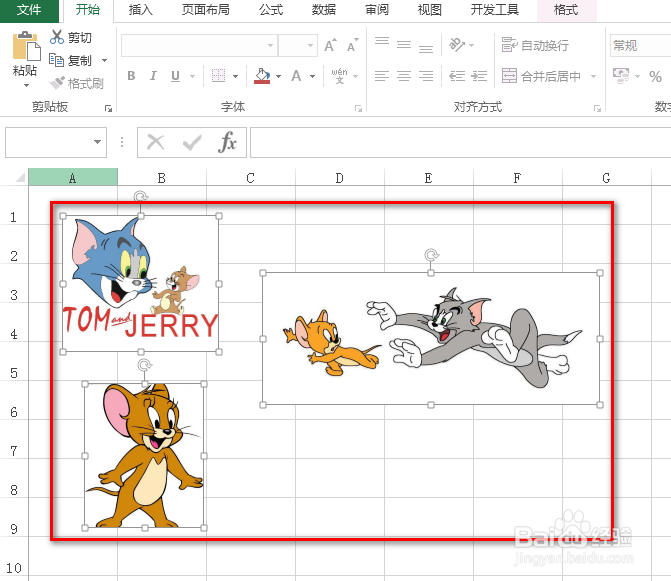Select column A header

tap(73, 177)
